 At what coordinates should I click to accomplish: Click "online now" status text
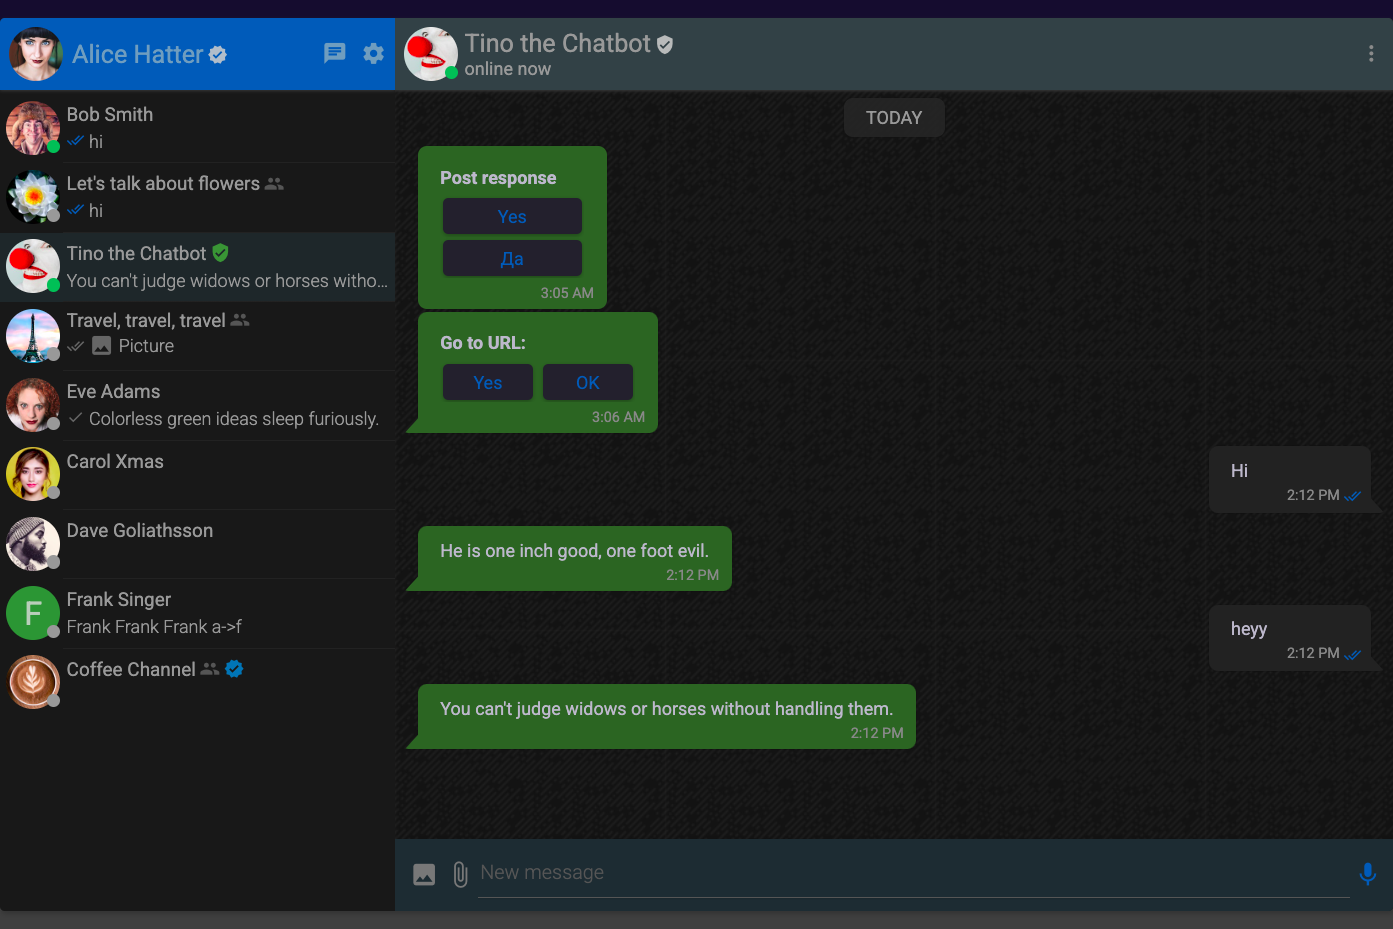point(508,69)
